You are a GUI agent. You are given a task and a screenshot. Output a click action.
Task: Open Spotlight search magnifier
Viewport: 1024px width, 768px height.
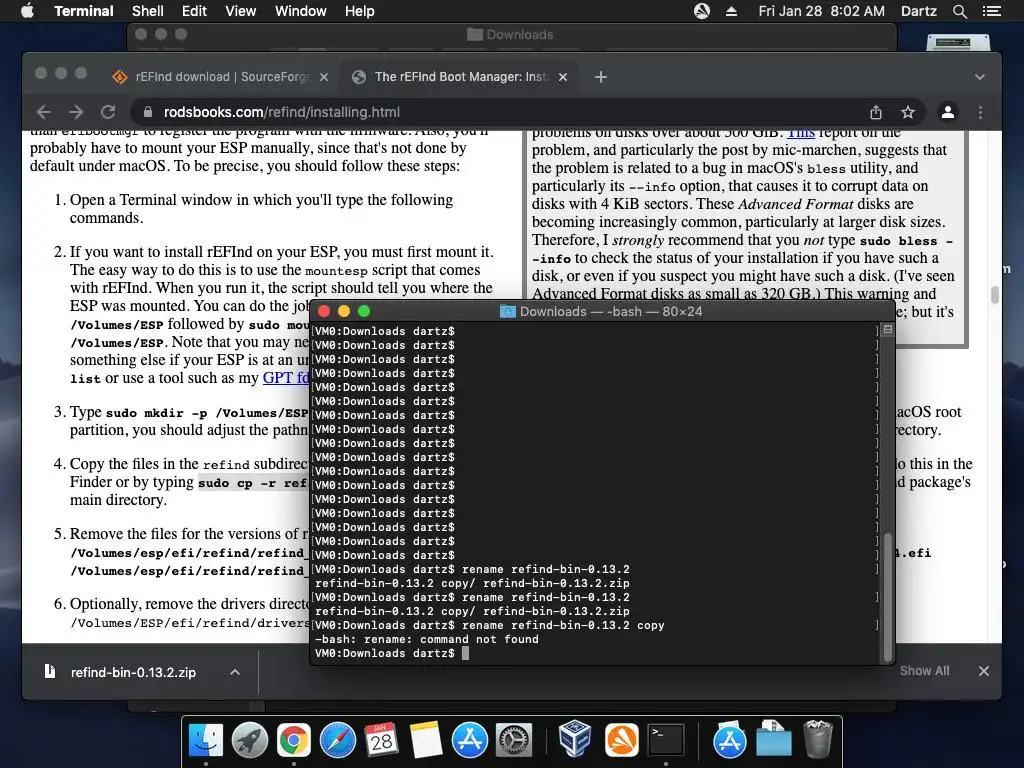tap(960, 11)
